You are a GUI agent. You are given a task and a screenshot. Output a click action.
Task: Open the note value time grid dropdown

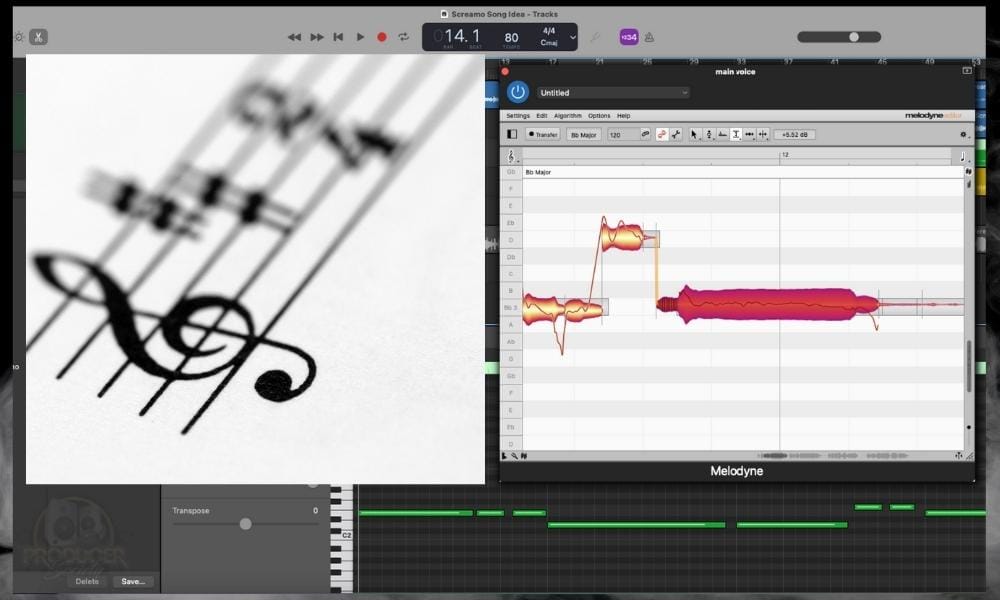click(963, 156)
